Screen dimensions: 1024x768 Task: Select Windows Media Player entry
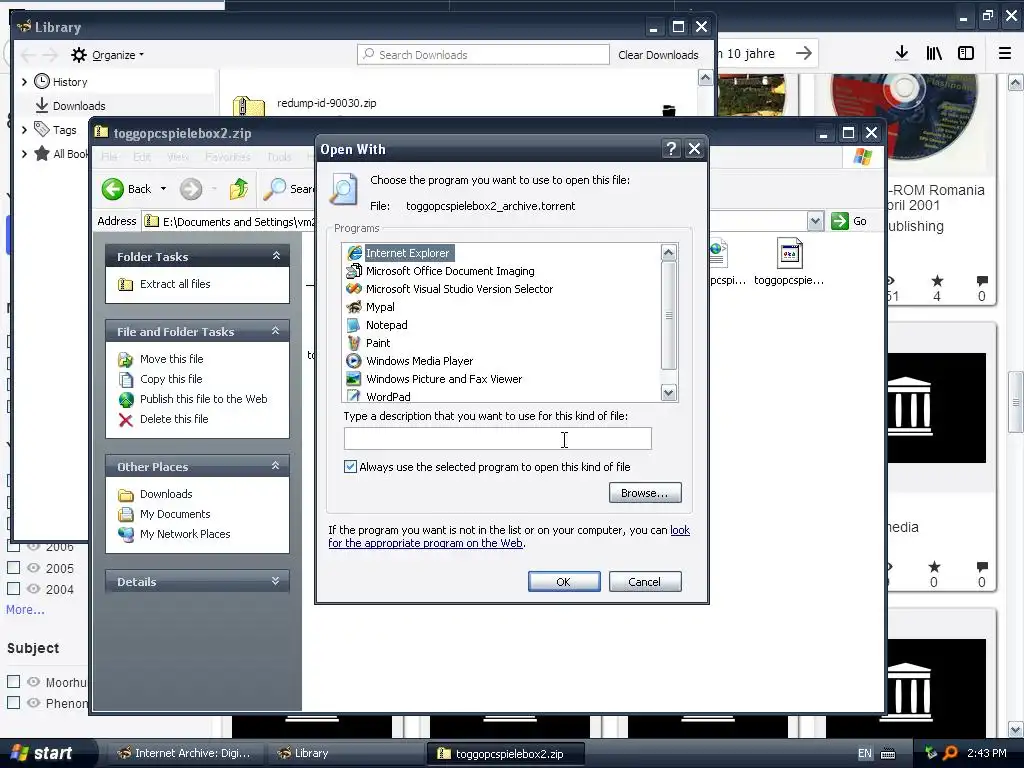click(x=409, y=360)
